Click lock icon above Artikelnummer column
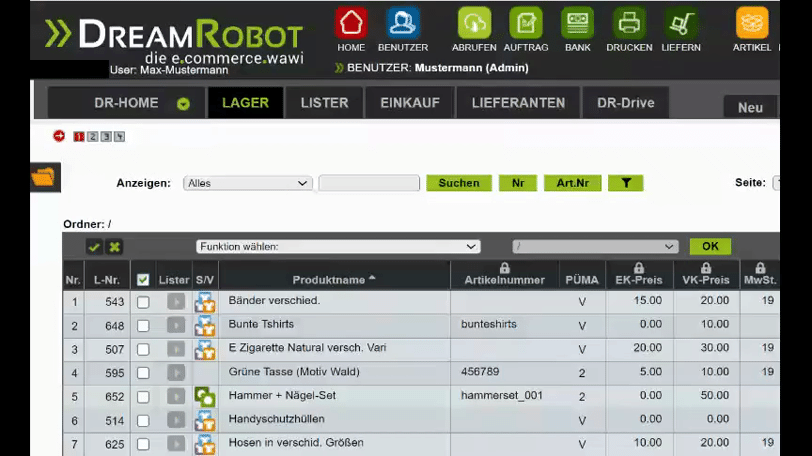812x456 pixels. click(504, 268)
